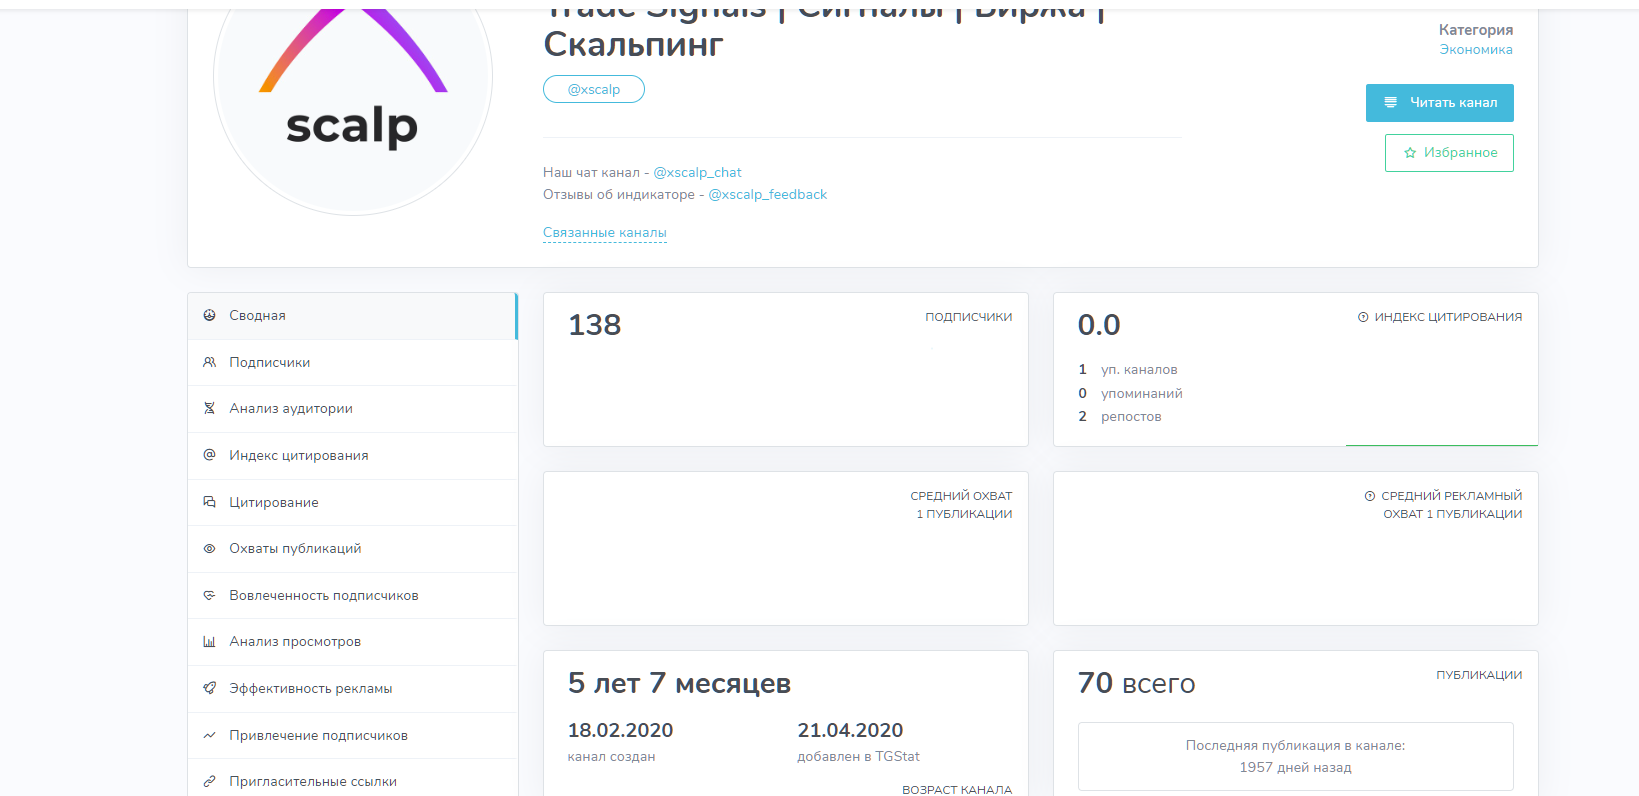Open the Экономика category link

point(1476,49)
